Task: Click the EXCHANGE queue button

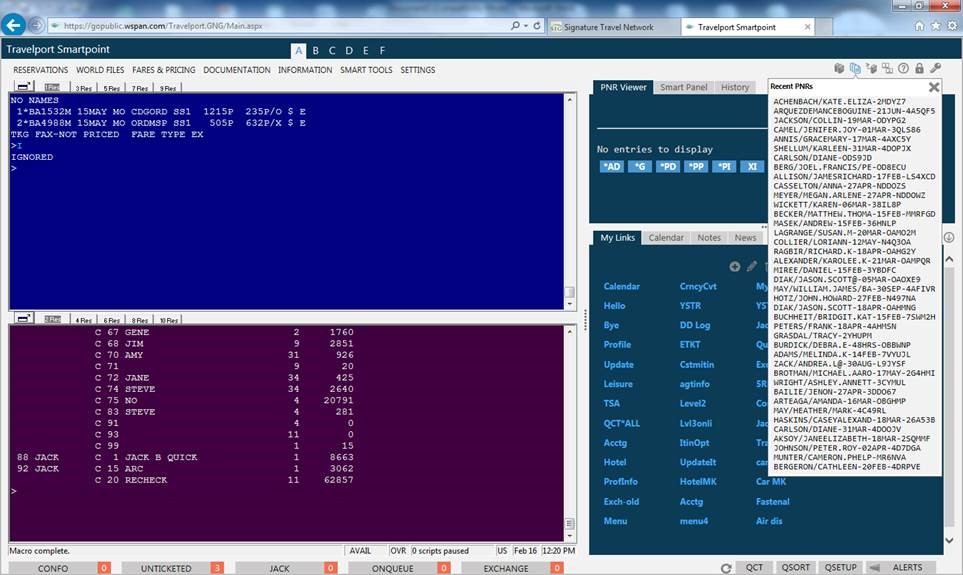Action: (513, 568)
